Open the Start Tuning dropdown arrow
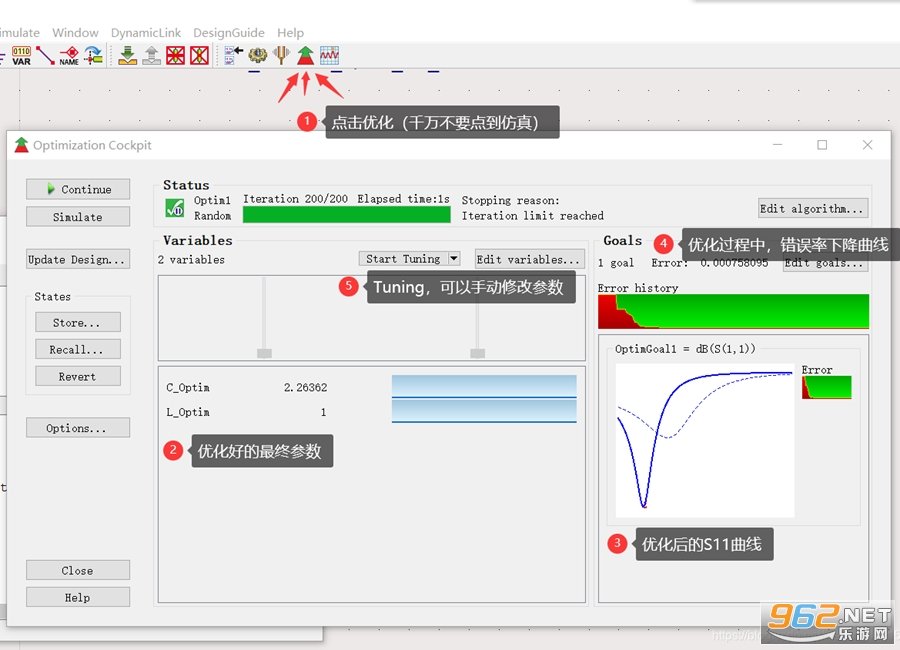900x650 pixels. (x=453, y=258)
